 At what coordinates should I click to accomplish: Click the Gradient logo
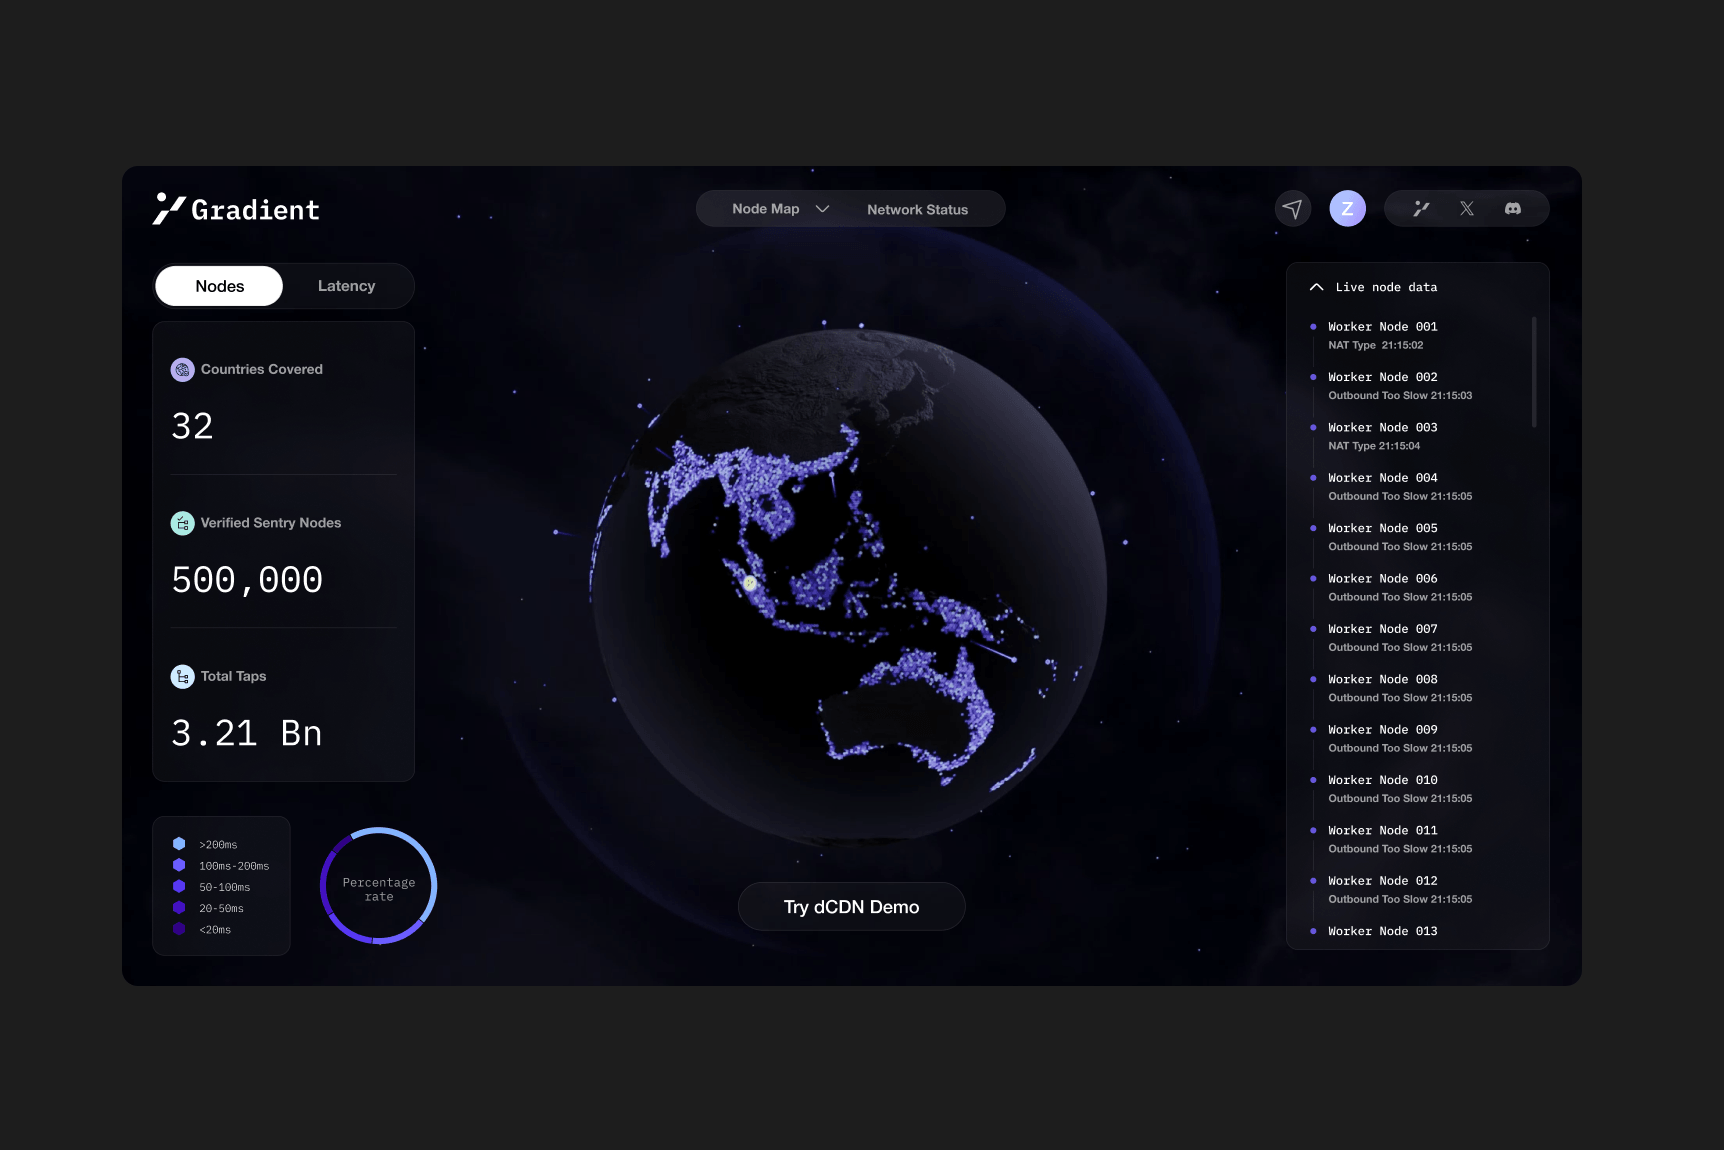pos(236,209)
